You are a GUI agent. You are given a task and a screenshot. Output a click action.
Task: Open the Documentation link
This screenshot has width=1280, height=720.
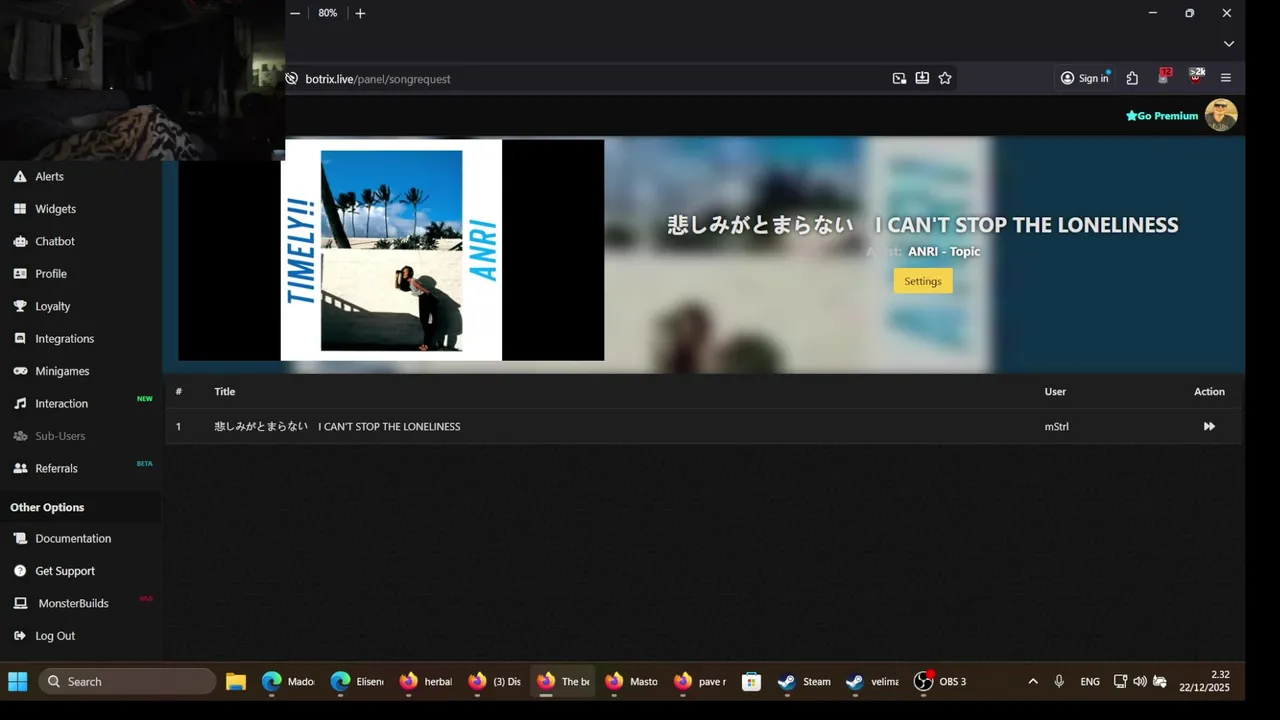73,538
